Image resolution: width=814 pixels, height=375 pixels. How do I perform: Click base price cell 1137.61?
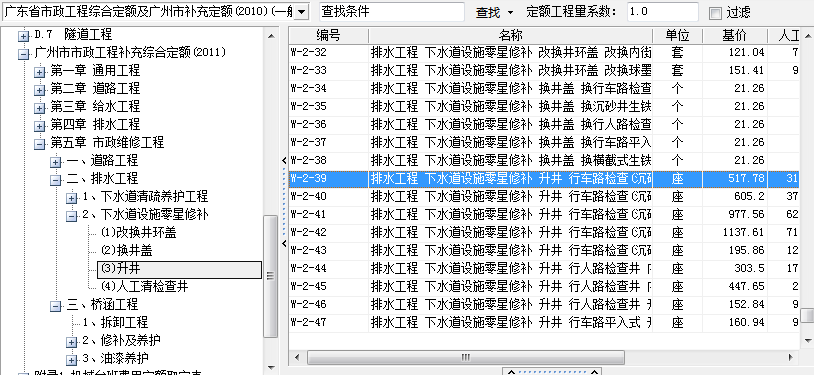pos(735,233)
